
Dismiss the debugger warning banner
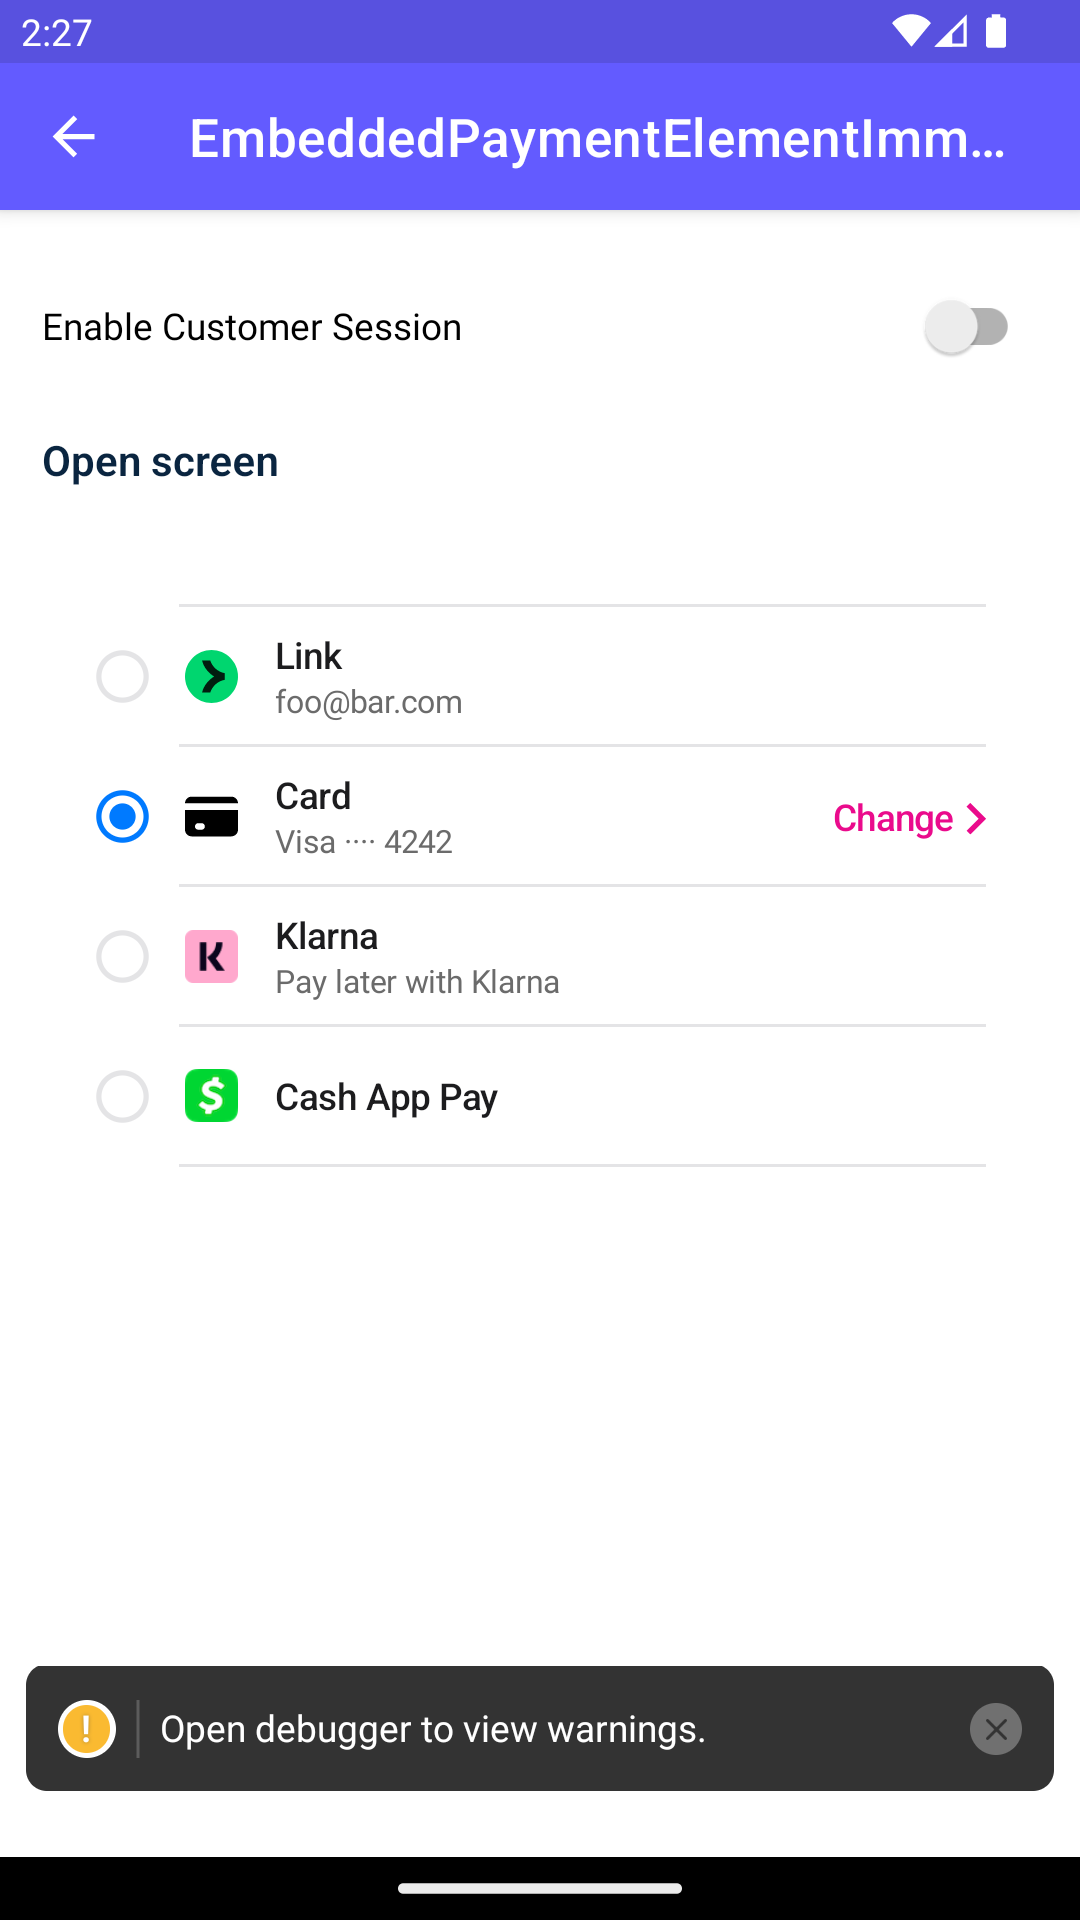pos(995,1728)
